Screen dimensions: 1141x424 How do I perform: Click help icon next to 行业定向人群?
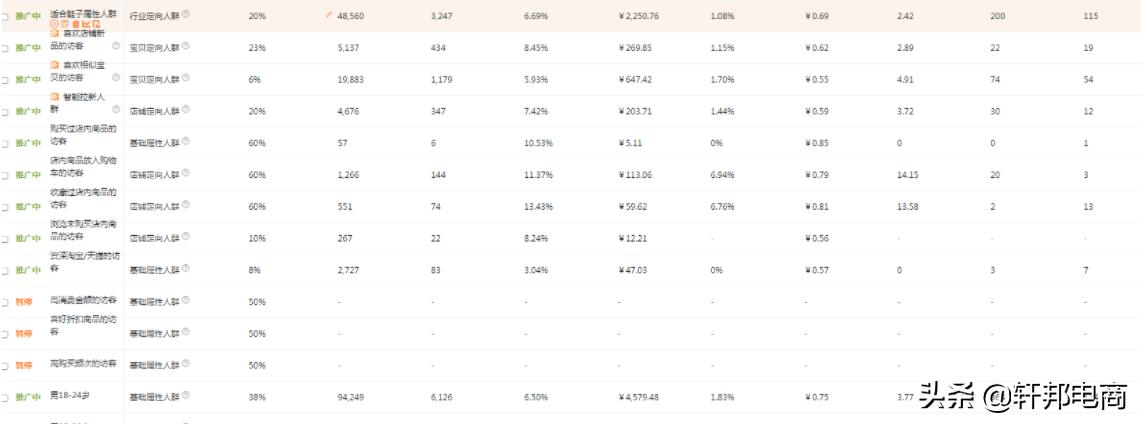tap(187, 15)
